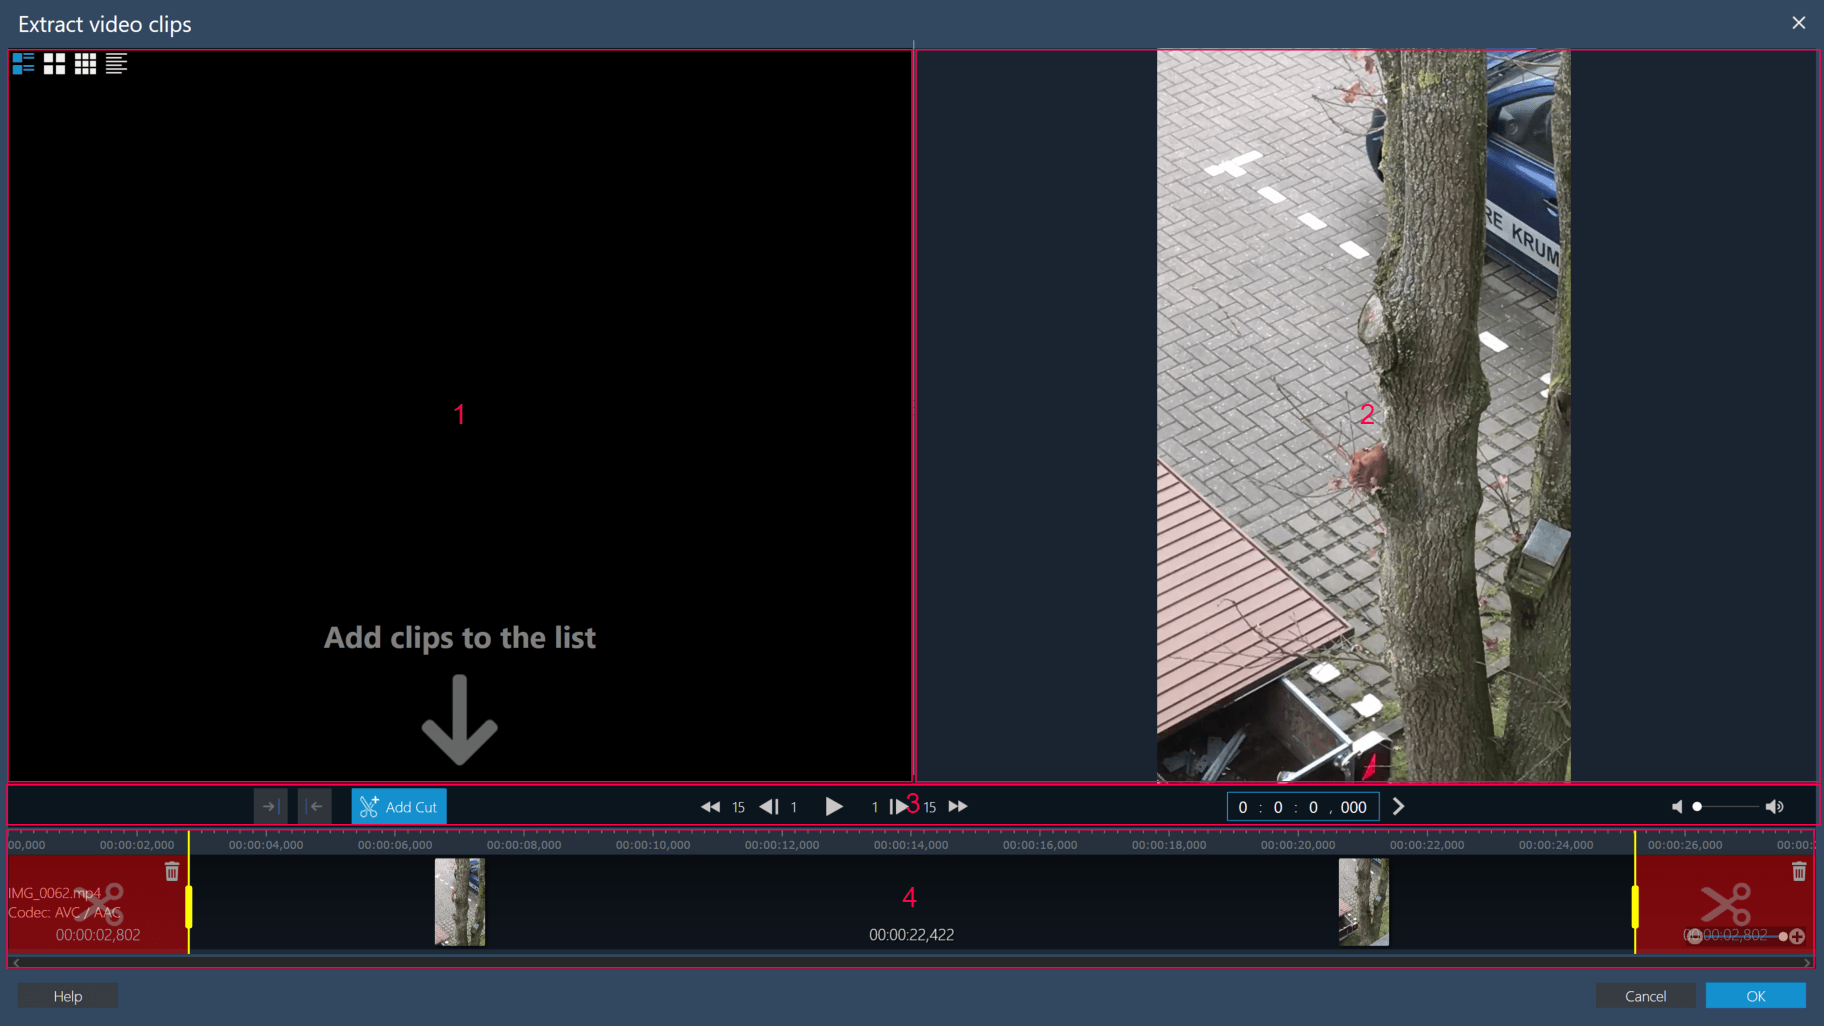Click the 00:00:10,000 mark on the time ruler
This screenshot has width=1824, height=1026.
653,845
